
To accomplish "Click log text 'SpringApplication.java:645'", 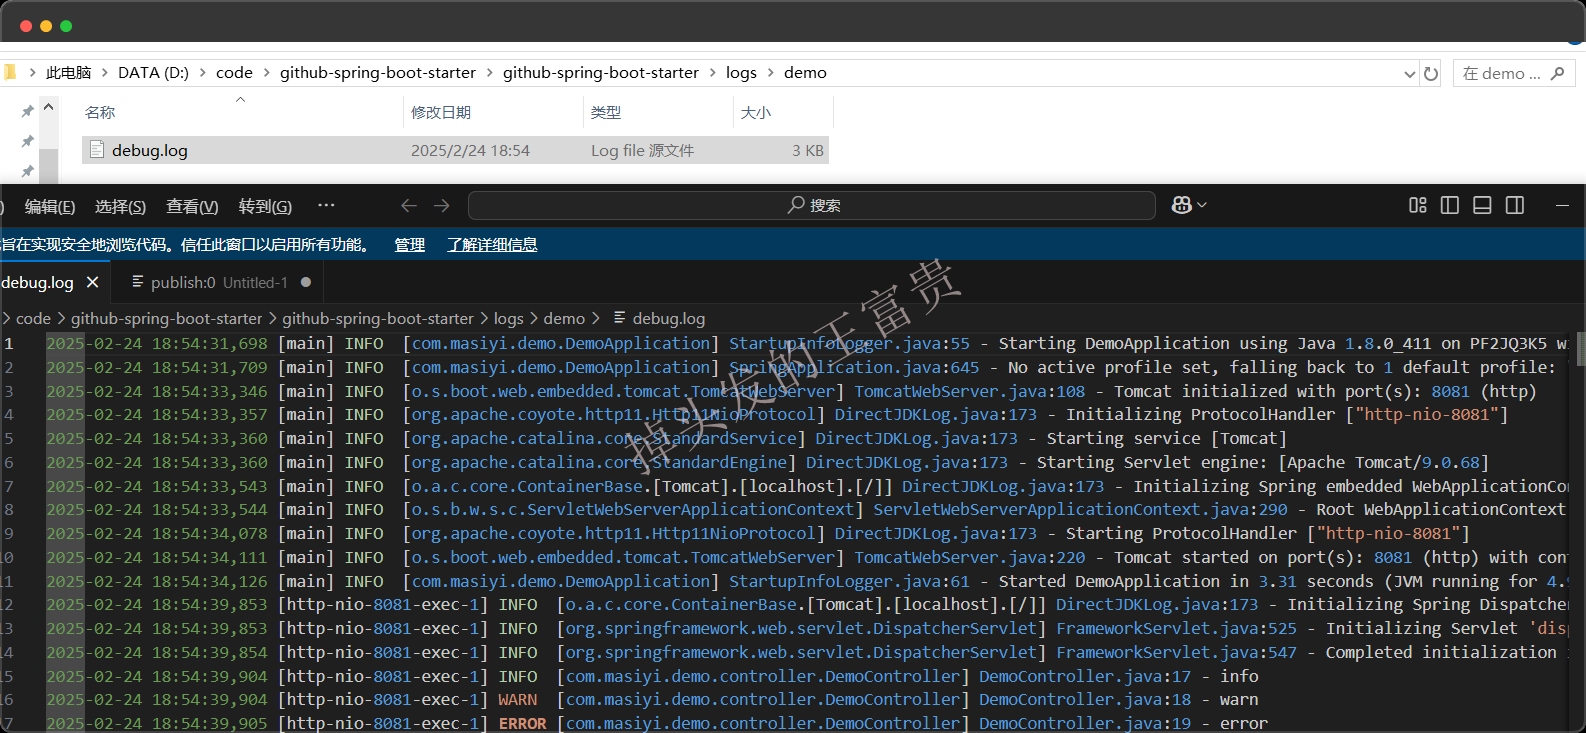I will [854, 368].
